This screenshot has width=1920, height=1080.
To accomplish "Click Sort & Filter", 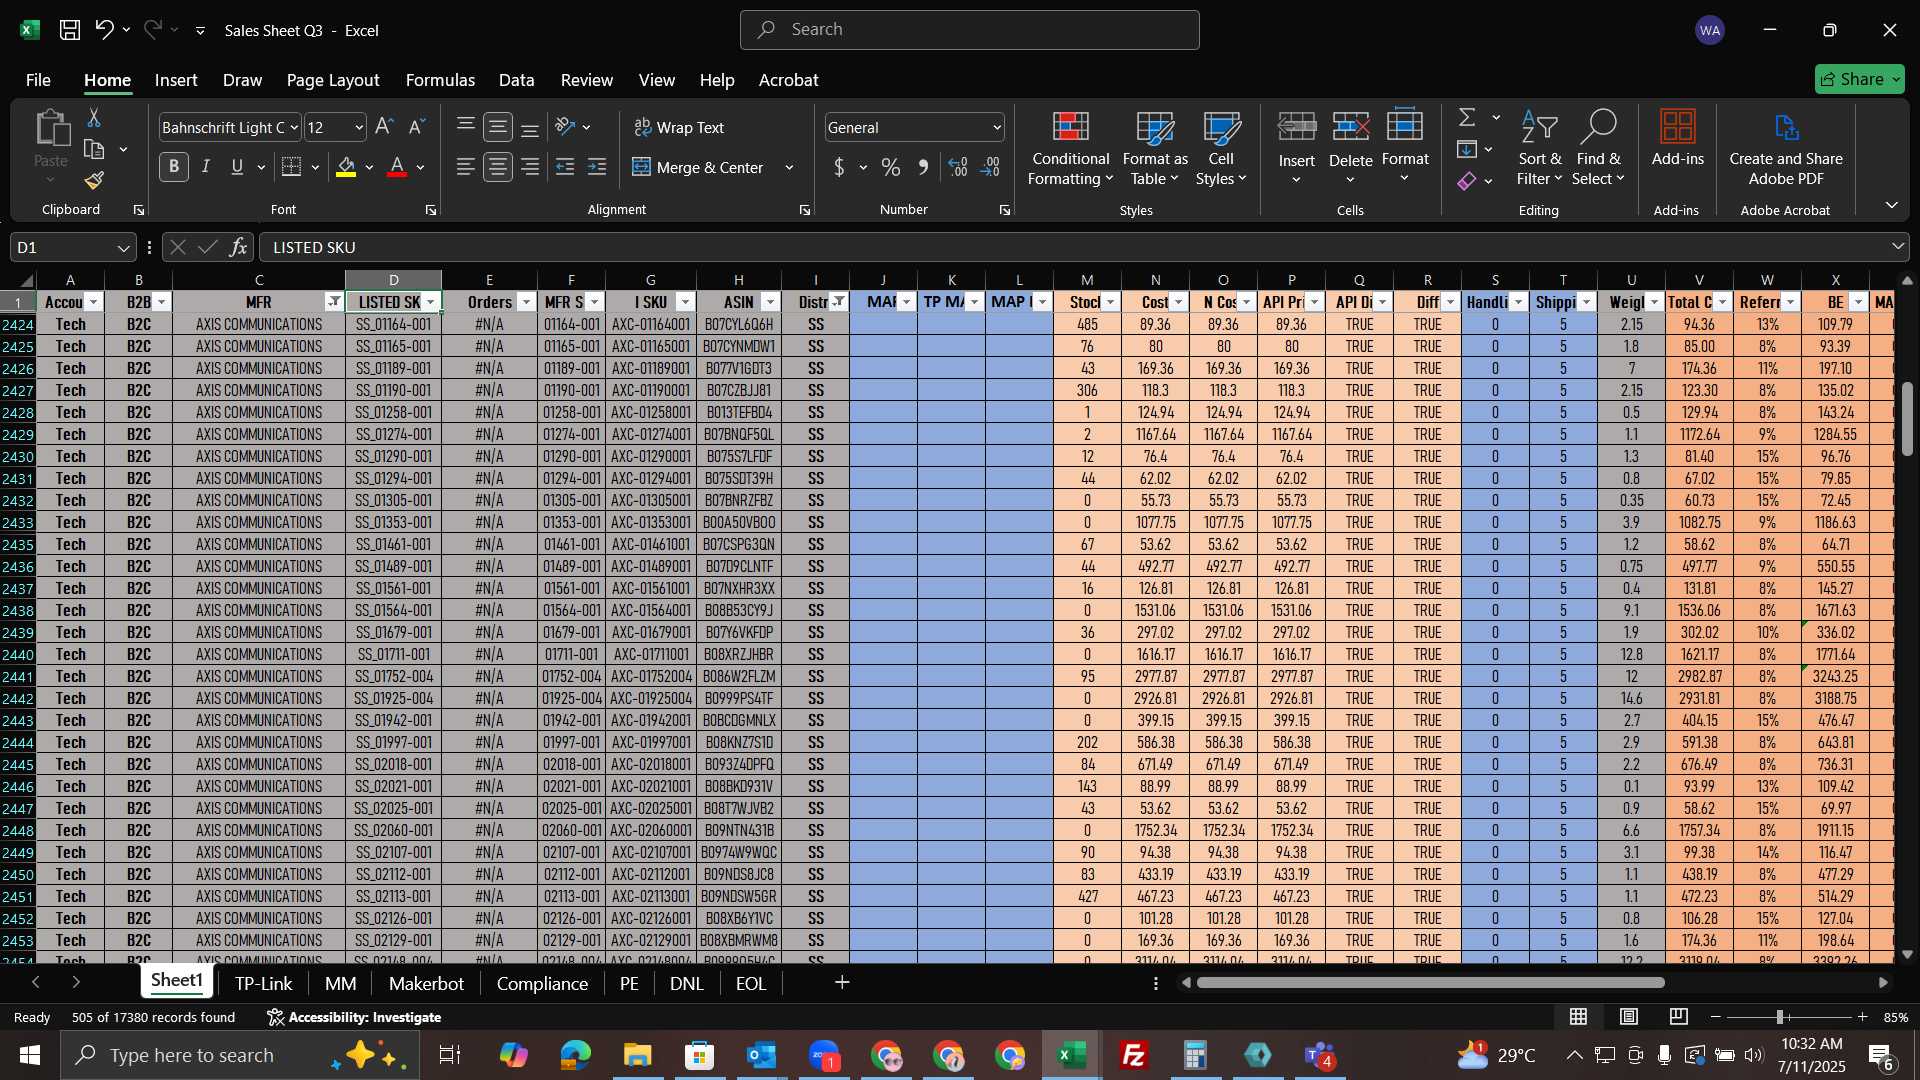I will pos(1539,149).
